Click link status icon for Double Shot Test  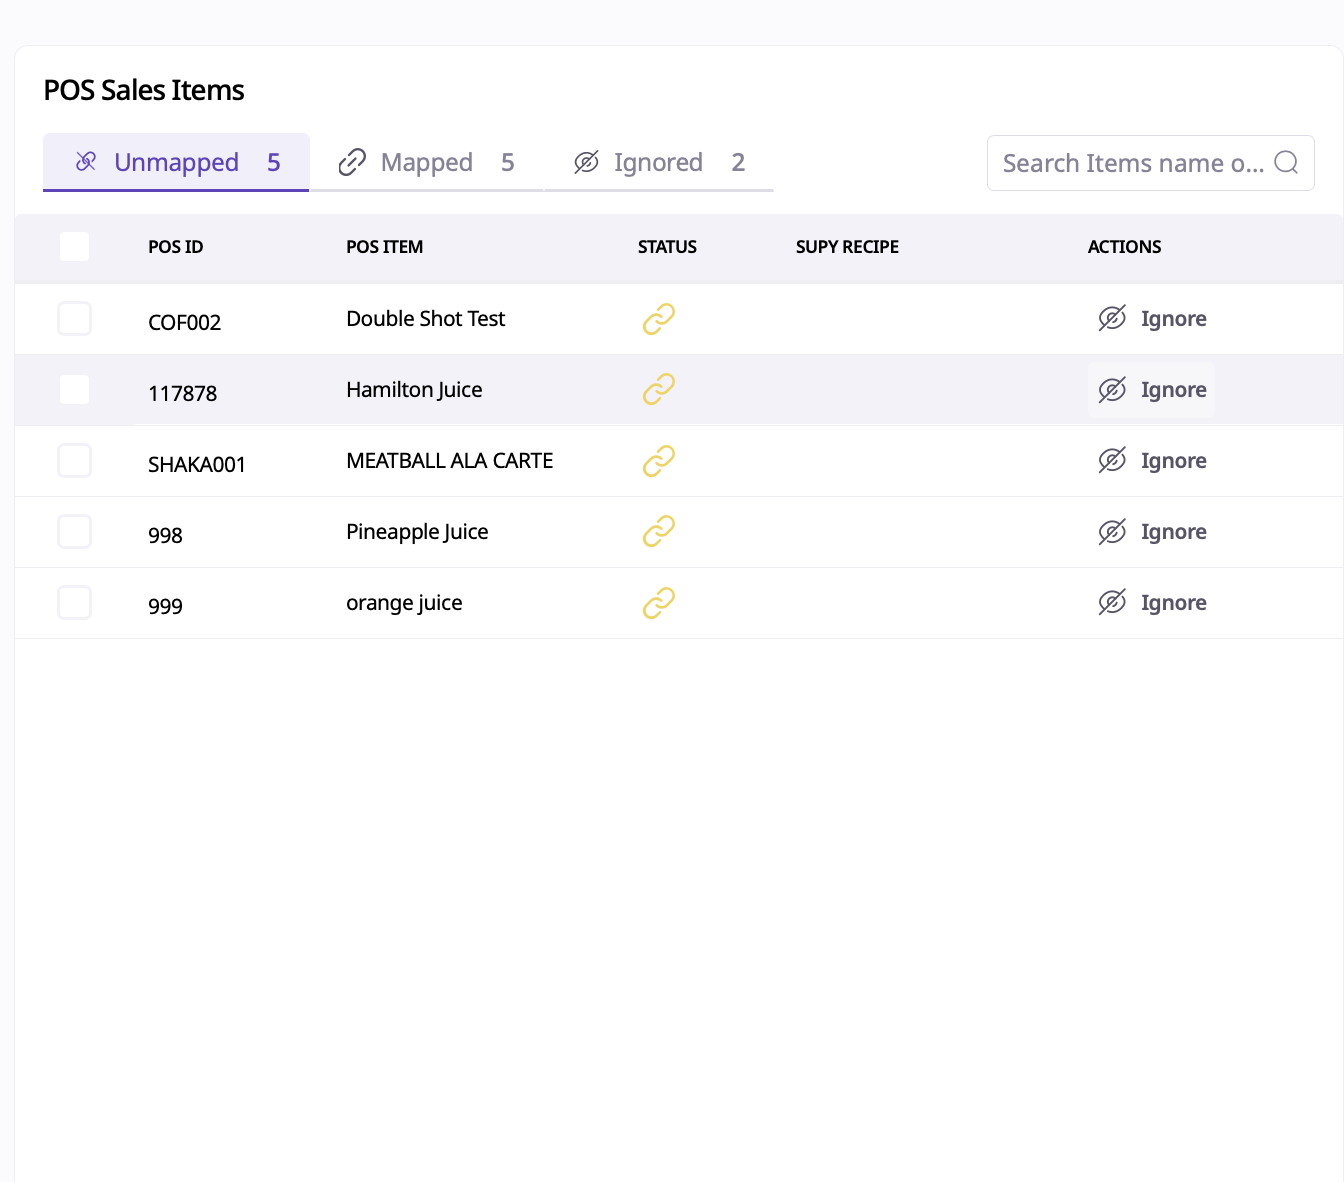[658, 319]
